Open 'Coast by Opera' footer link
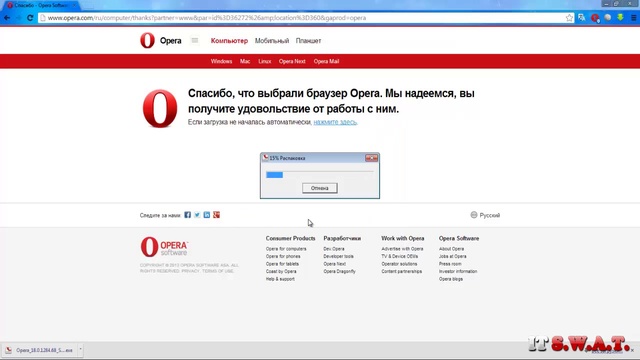The height and width of the screenshot is (360, 640). 281,271
